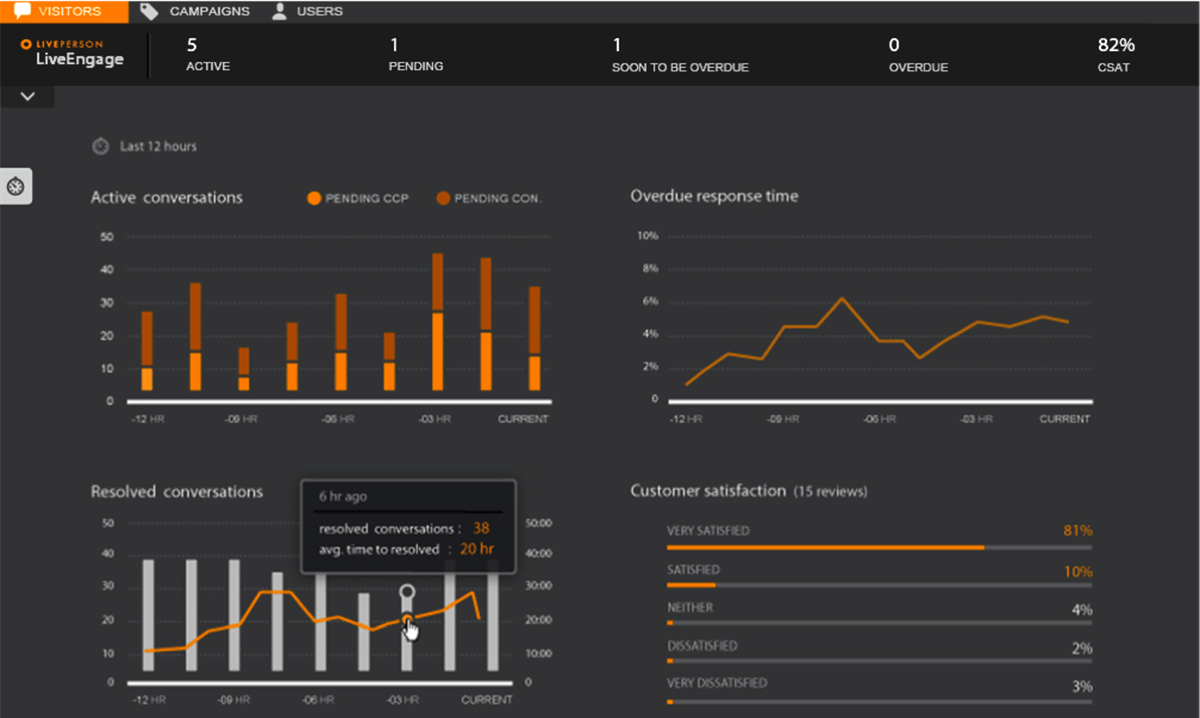Open the compass icon on left edge
Image resolution: width=1200 pixels, height=718 pixels.
pos(16,186)
